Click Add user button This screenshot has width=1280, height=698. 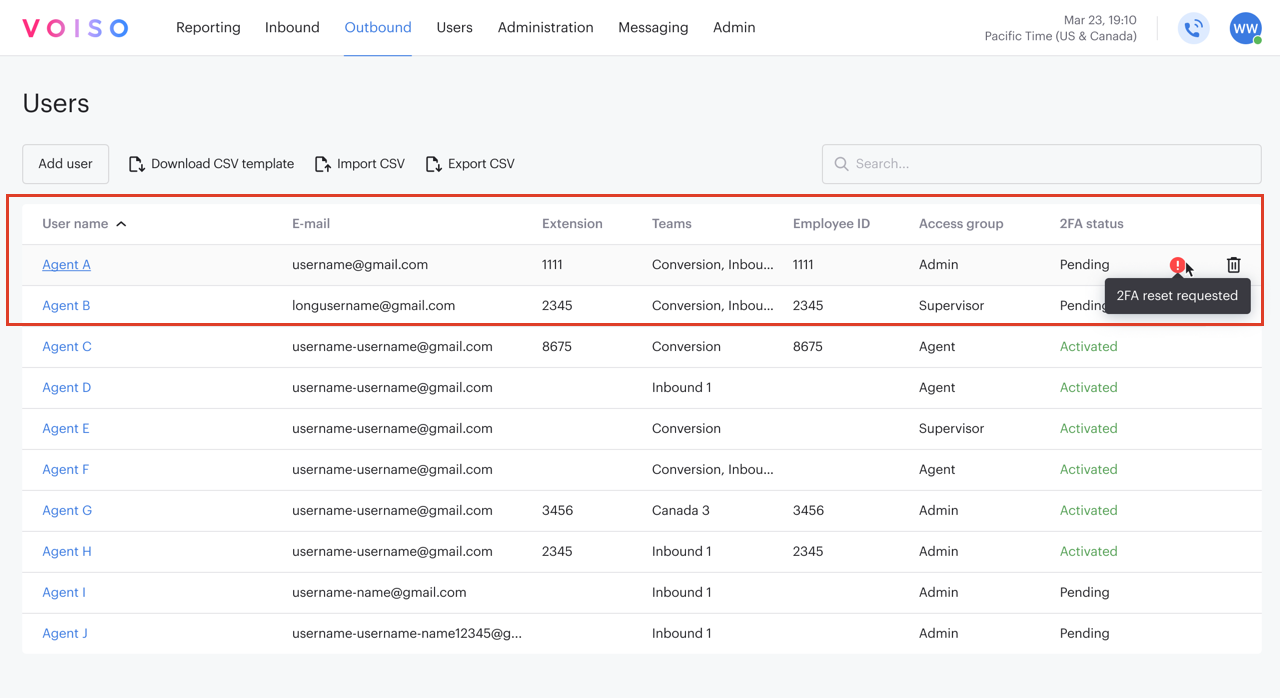(65, 164)
